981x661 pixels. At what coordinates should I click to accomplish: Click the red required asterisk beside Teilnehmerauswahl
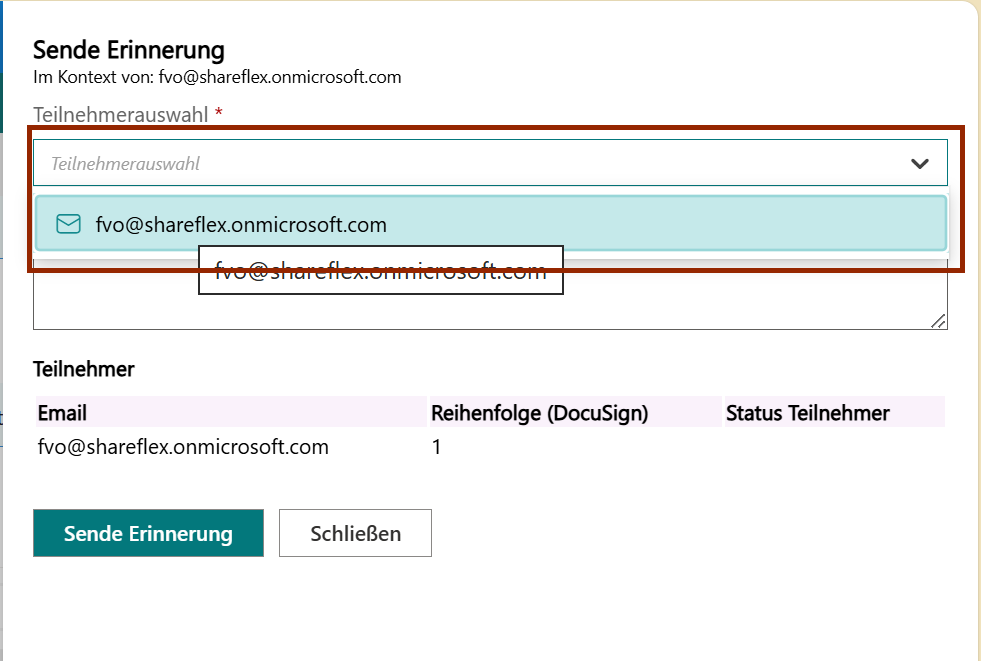(218, 113)
